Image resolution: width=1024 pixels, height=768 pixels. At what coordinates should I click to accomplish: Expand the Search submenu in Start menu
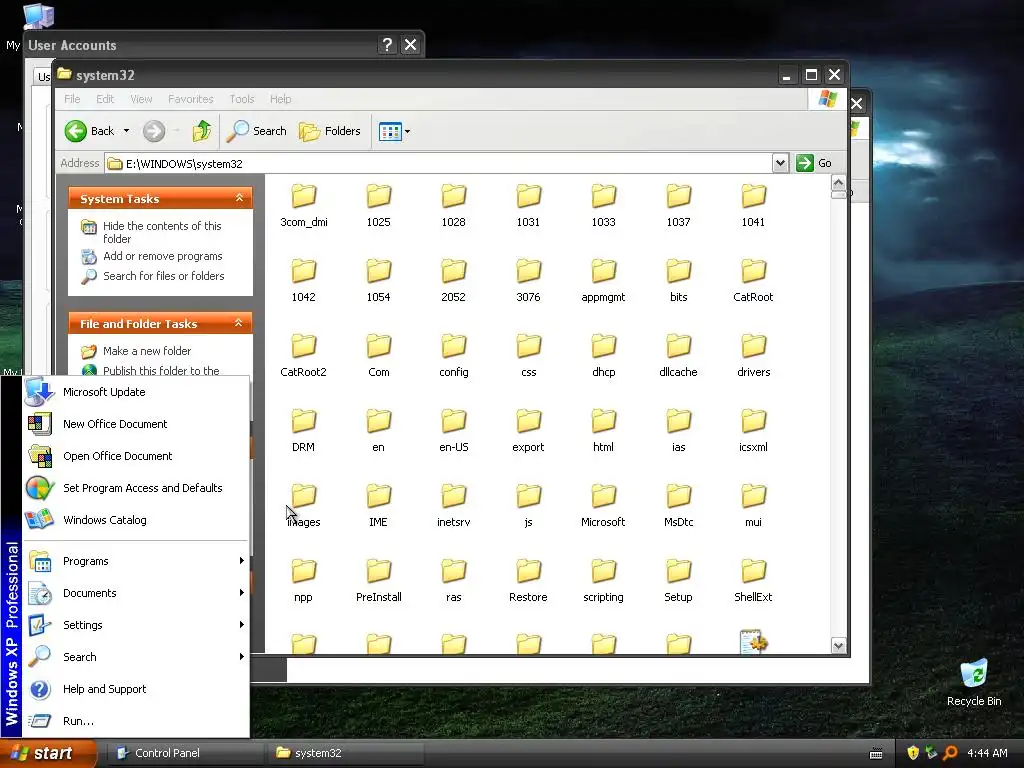click(136, 657)
